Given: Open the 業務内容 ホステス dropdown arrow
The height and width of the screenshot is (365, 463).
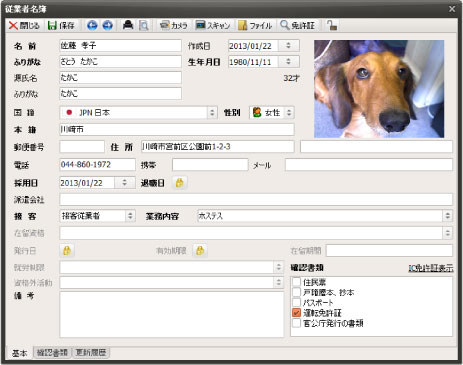Looking at the screenshot, I should pos(447,216).
